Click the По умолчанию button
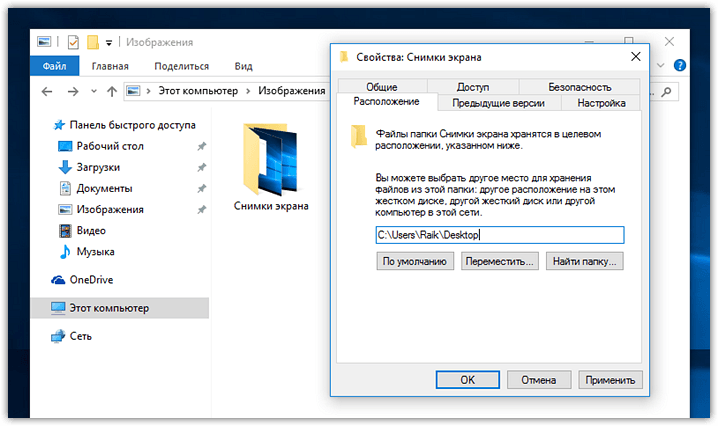 tap(415, 261)
